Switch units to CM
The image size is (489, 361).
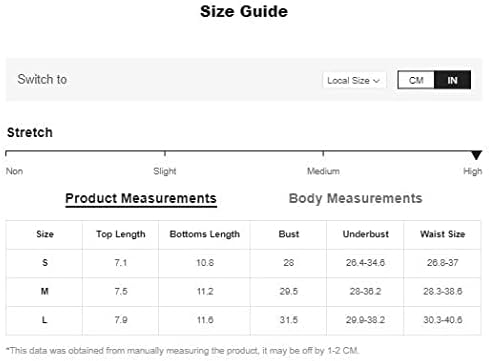click(x=416, y=80)
